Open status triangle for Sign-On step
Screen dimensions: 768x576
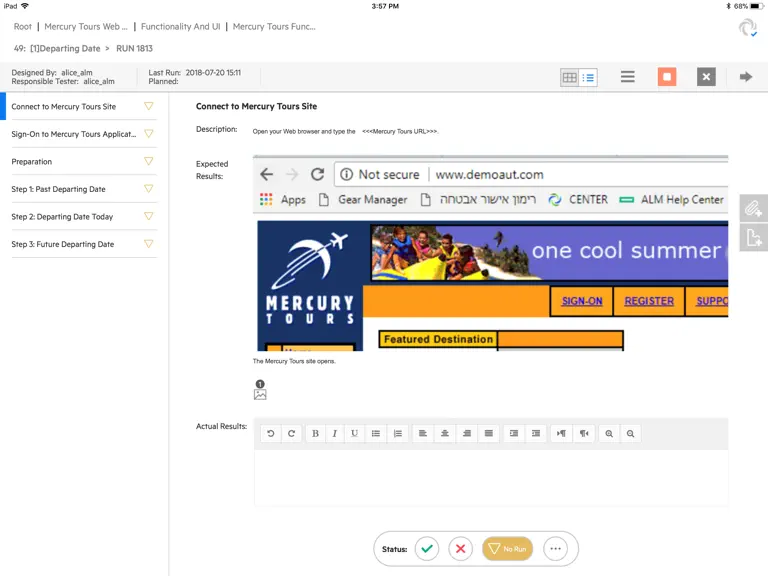[148, 133]
